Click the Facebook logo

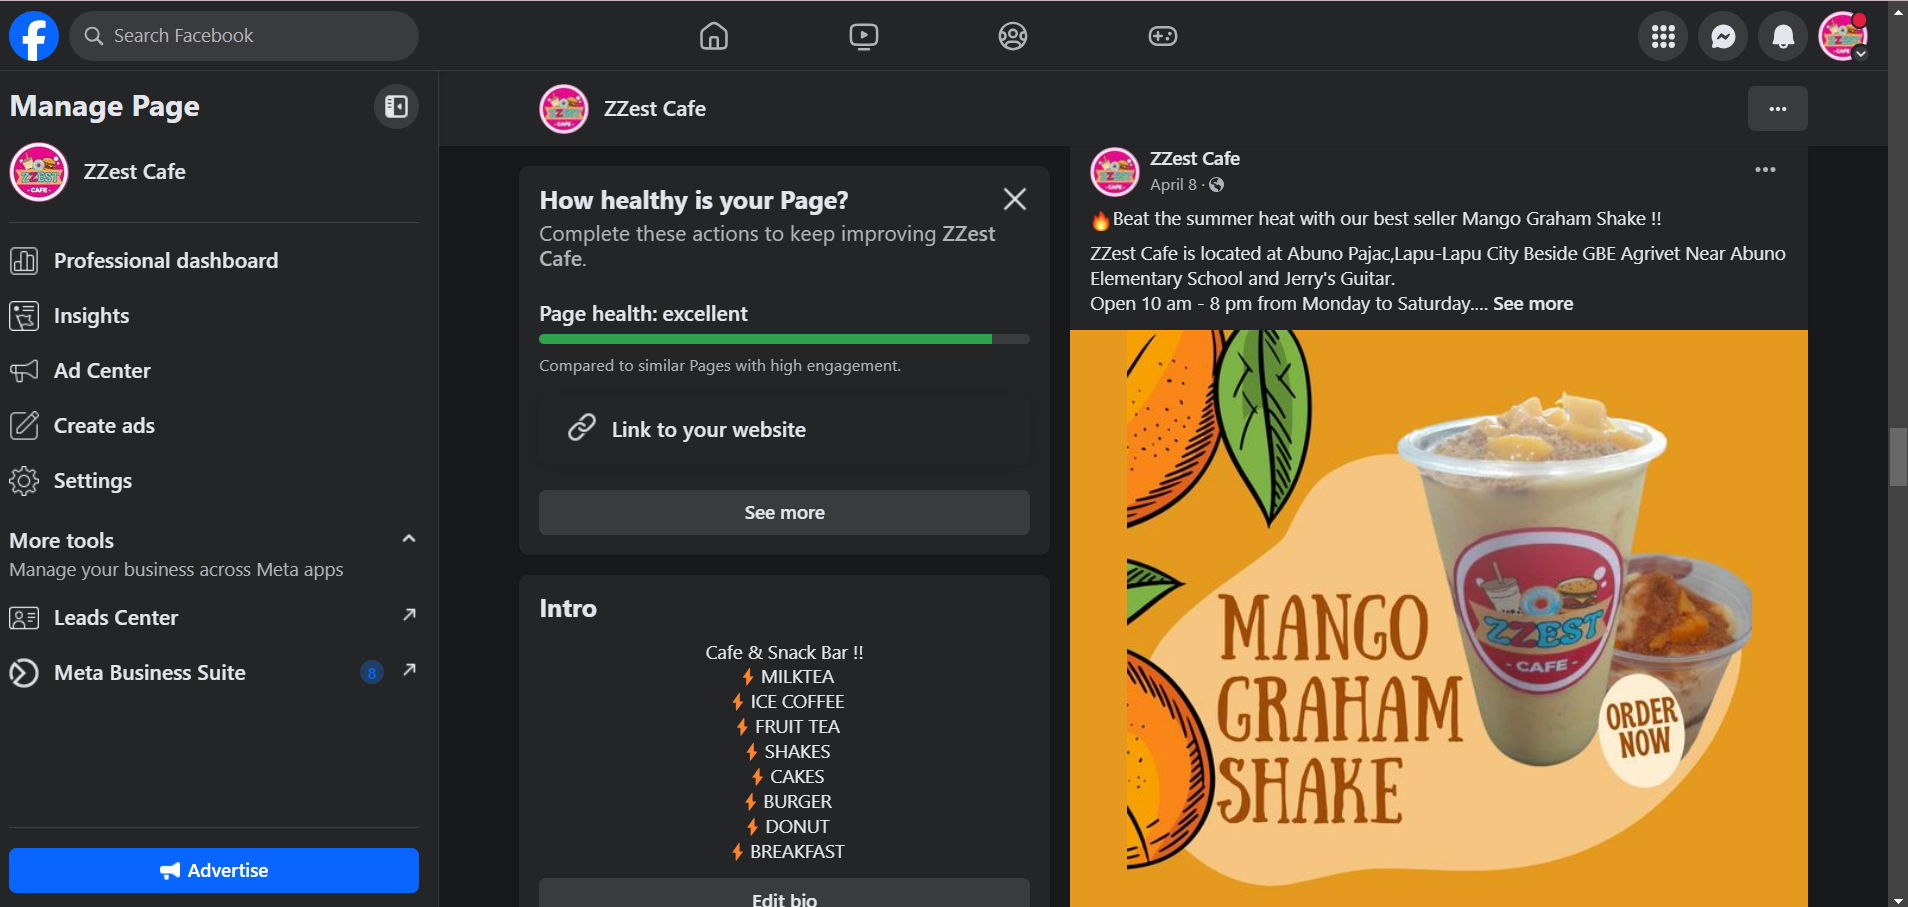pyautogui.click(x=34, y=36)
